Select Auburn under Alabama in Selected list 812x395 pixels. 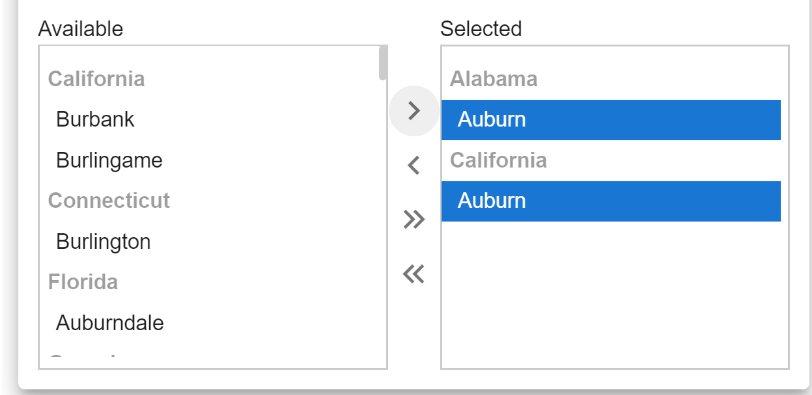(611, 120)
